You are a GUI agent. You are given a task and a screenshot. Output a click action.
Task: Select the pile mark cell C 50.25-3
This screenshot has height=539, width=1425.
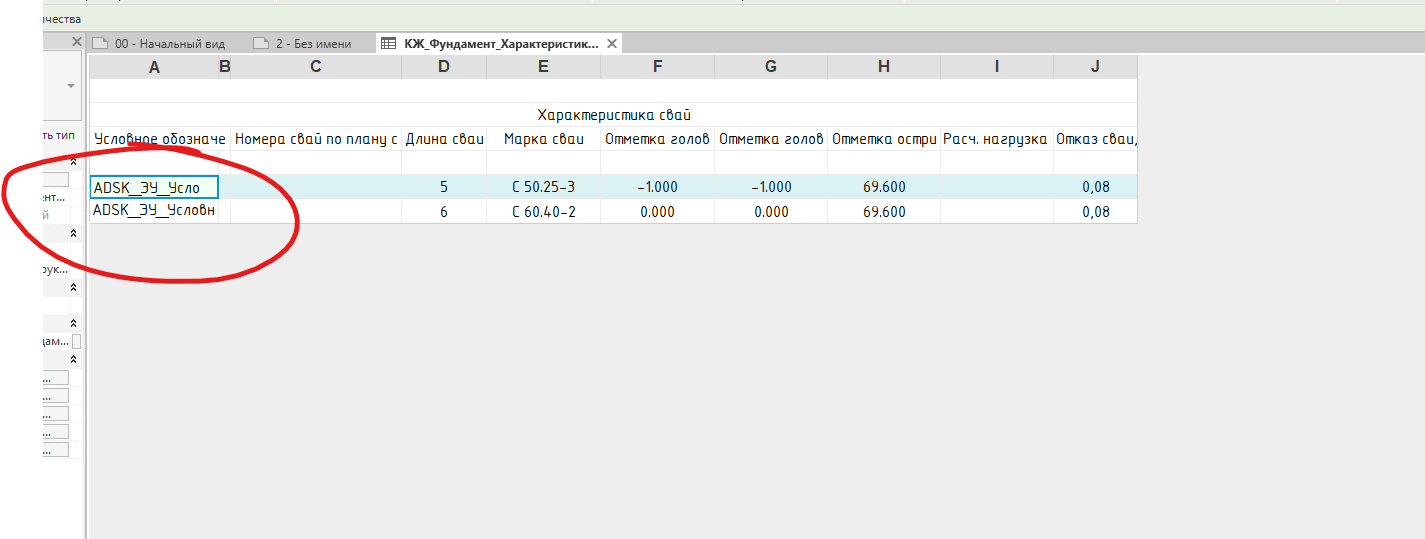coord(543,187)
